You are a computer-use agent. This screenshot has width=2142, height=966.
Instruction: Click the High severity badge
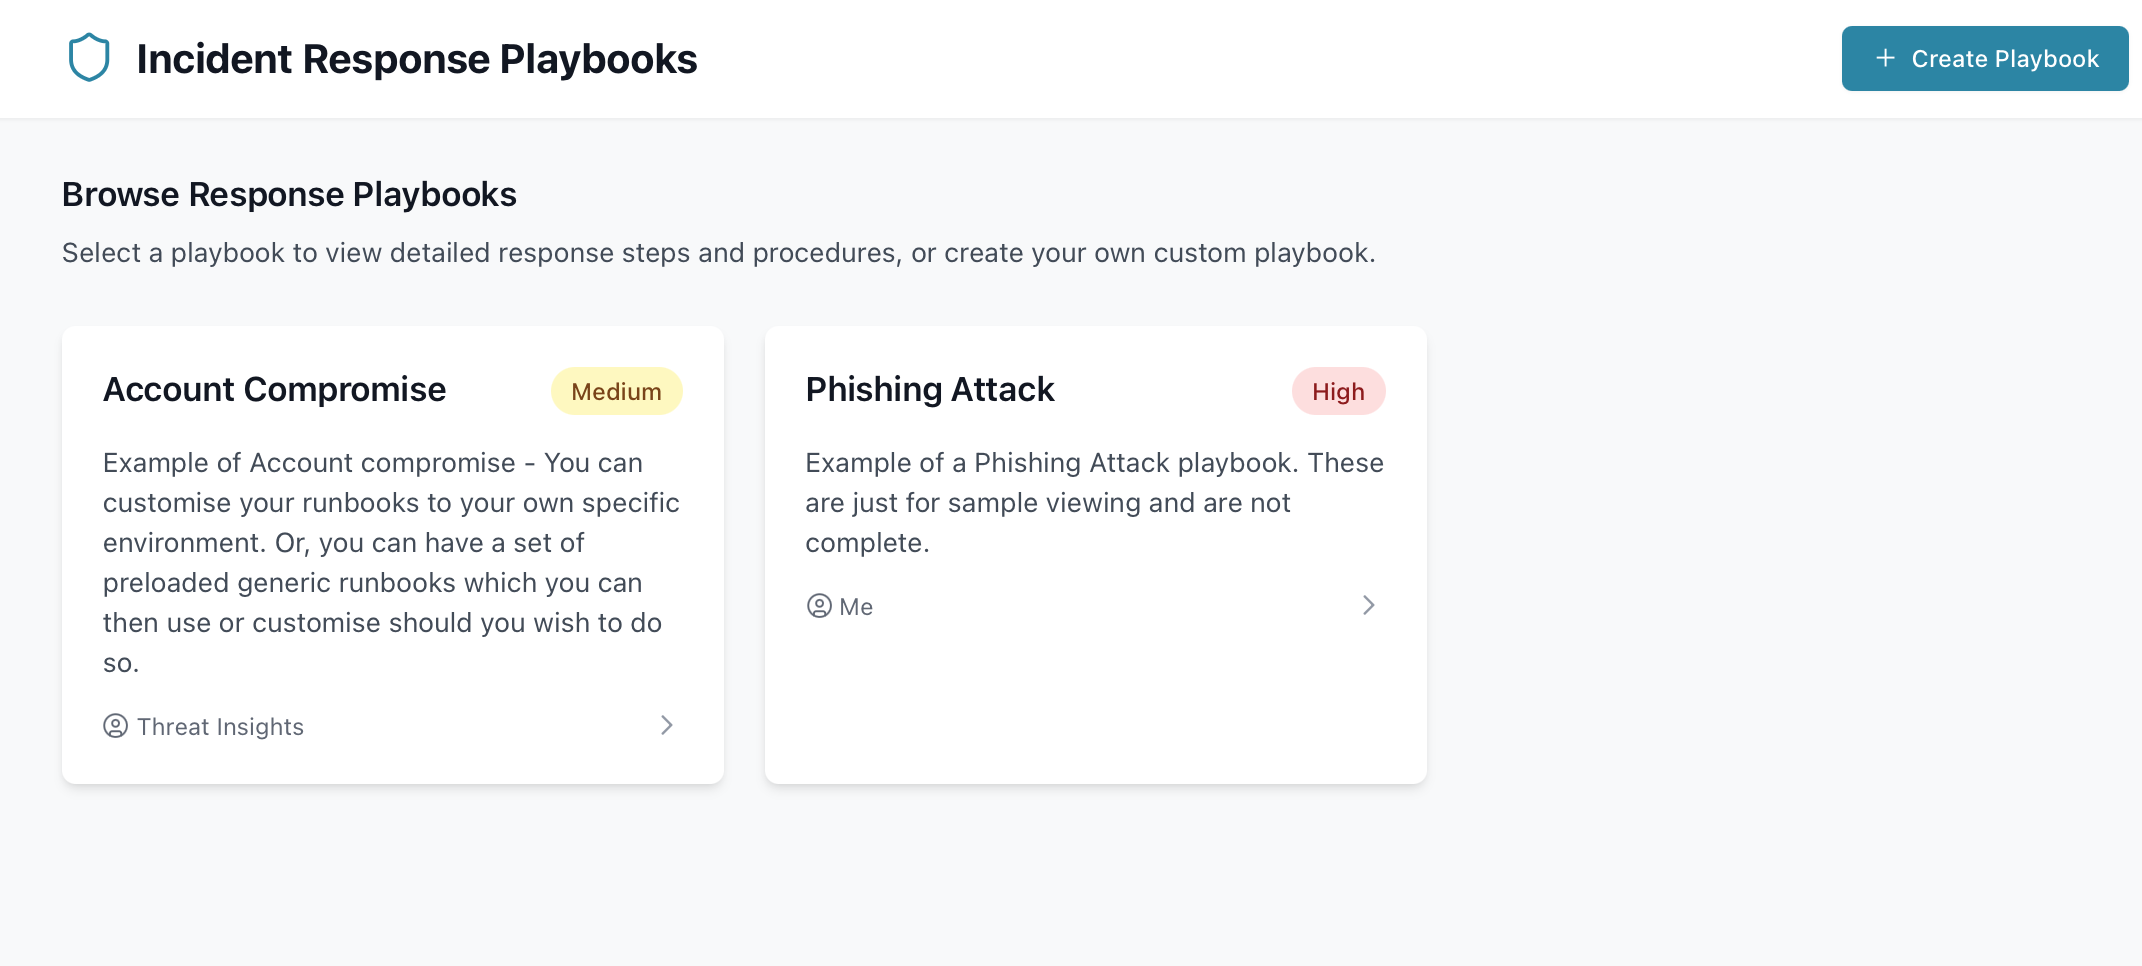click(1338, 392)
